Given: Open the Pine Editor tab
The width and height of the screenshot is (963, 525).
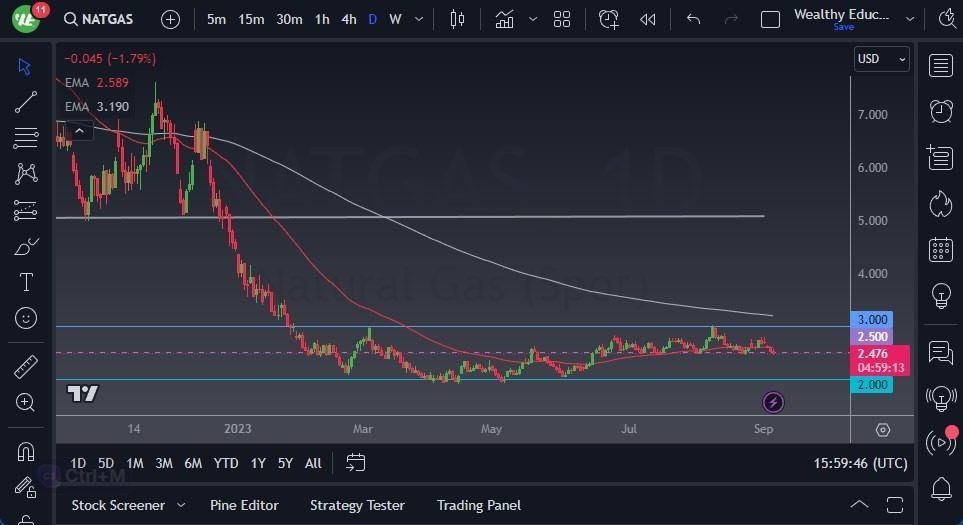Looking at the screenshot, I should (x=244, y=505).
